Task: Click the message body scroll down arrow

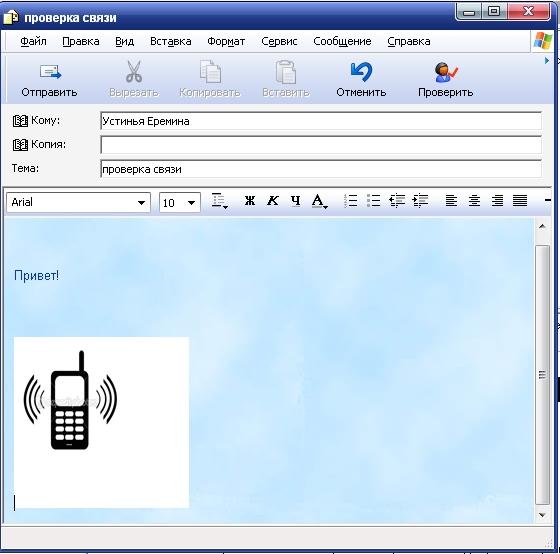Action: (x=542, y=515)
